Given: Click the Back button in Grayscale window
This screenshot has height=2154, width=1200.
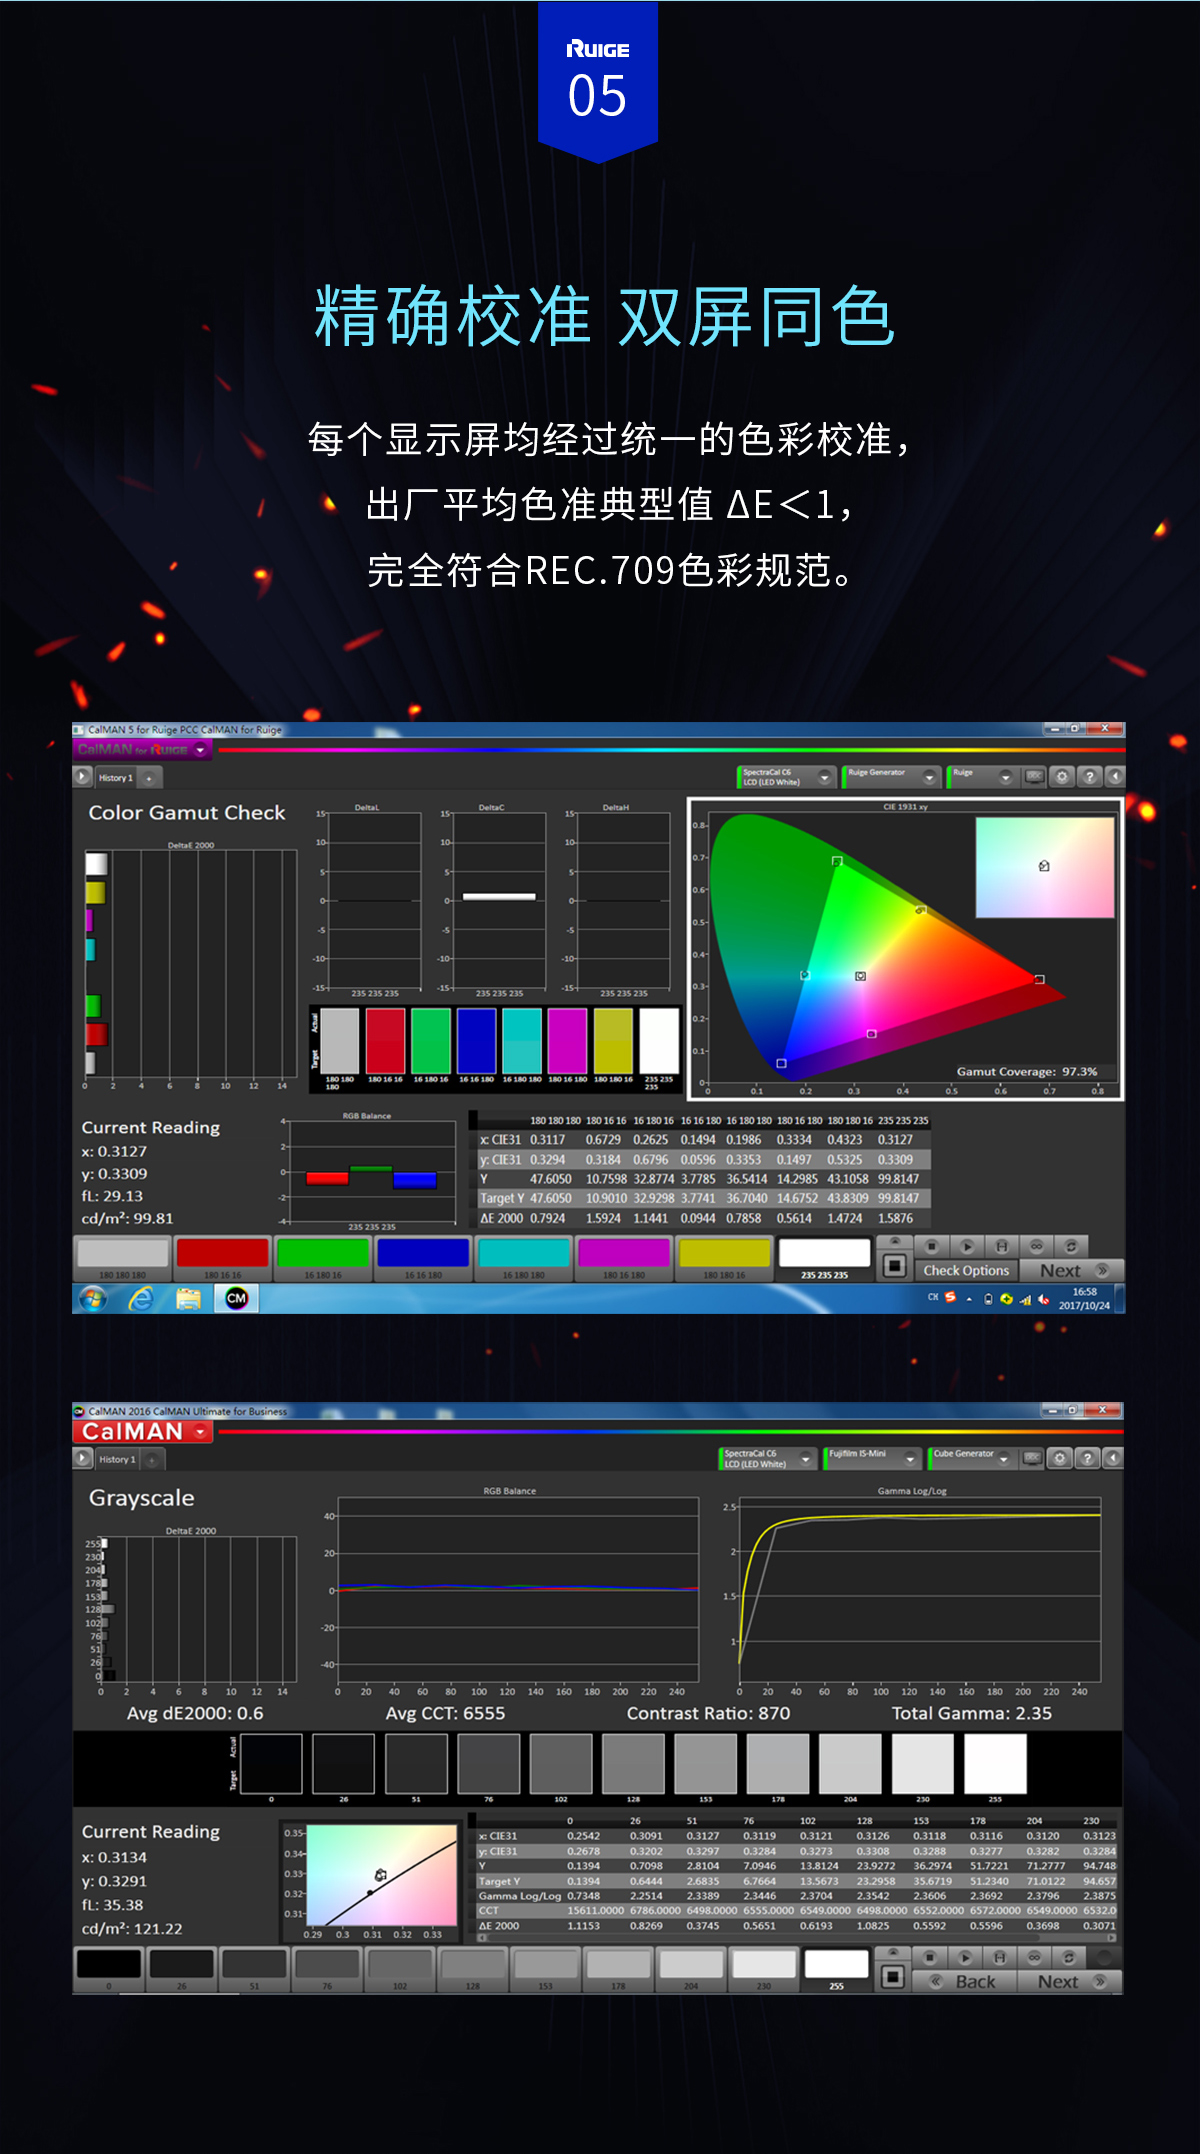Looking at the screenshot, I should 964,1982.
